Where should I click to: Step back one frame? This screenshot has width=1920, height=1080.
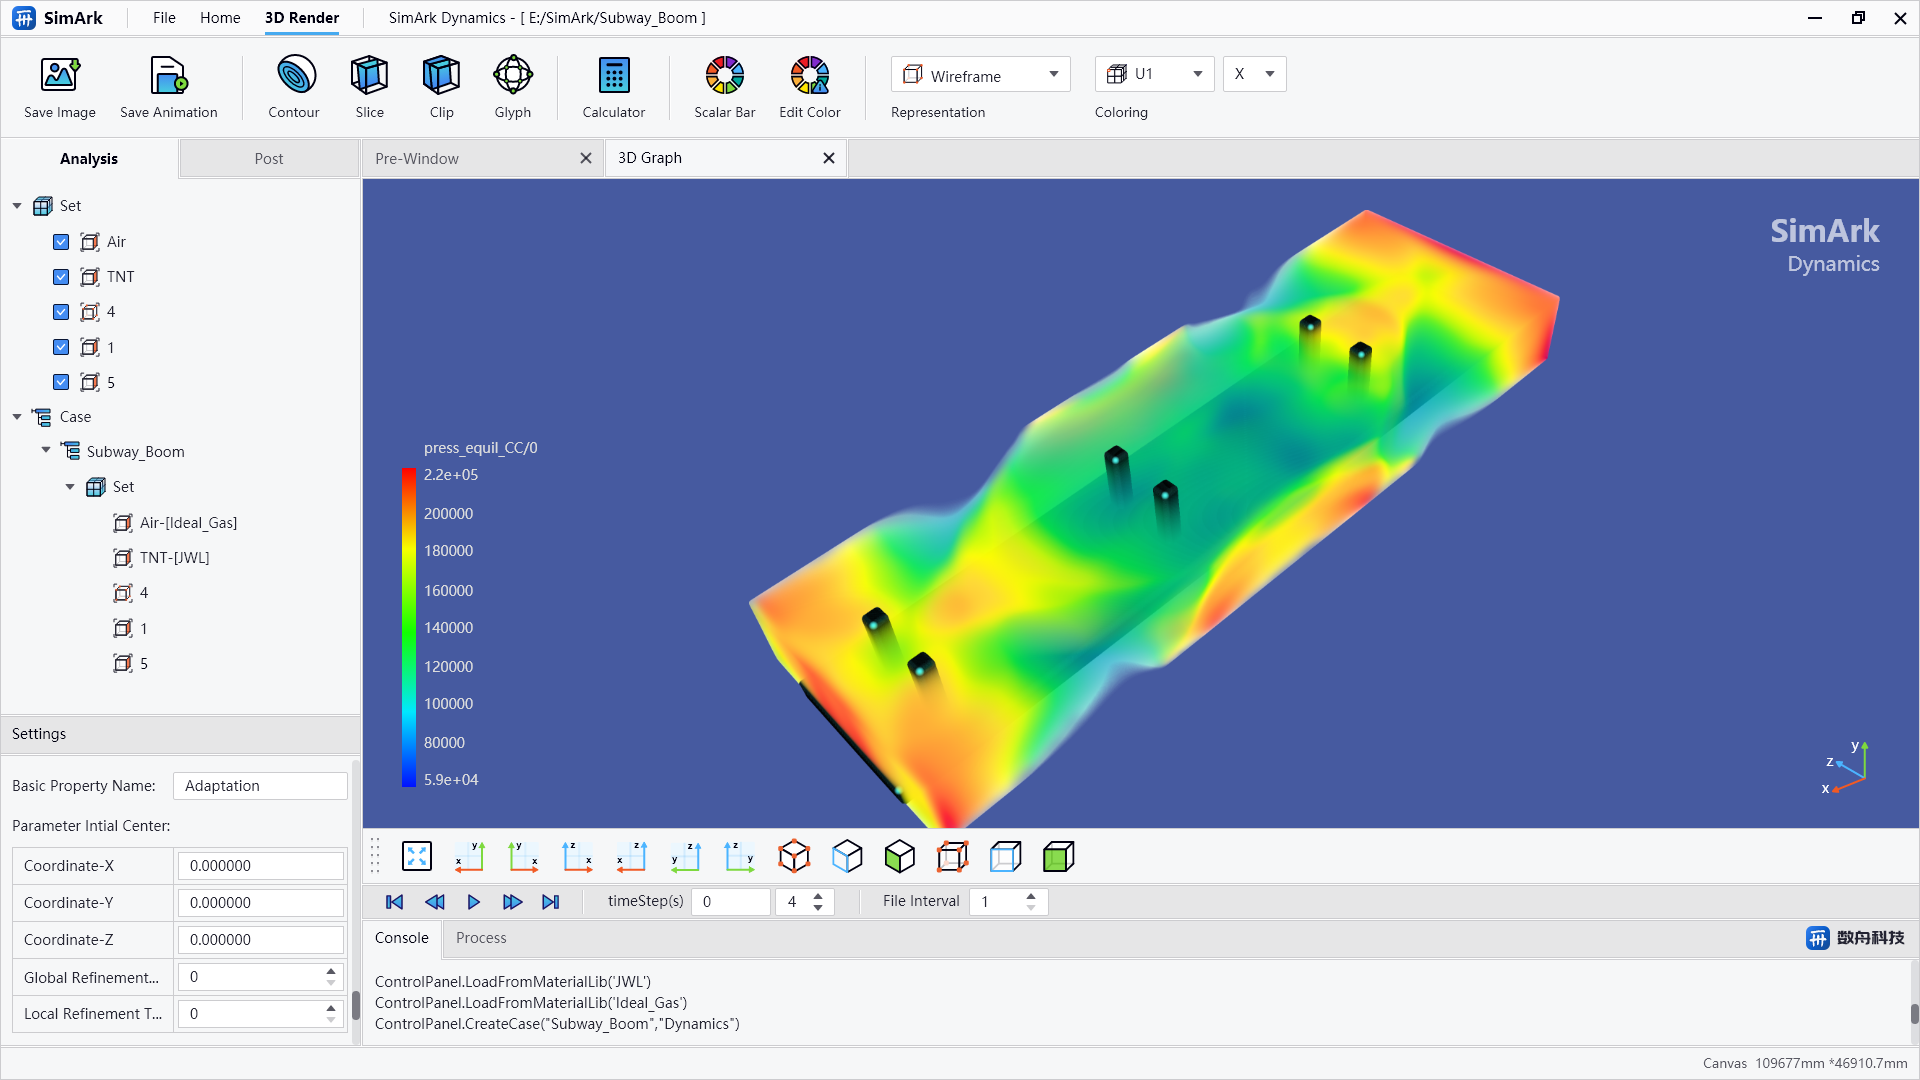435,902
